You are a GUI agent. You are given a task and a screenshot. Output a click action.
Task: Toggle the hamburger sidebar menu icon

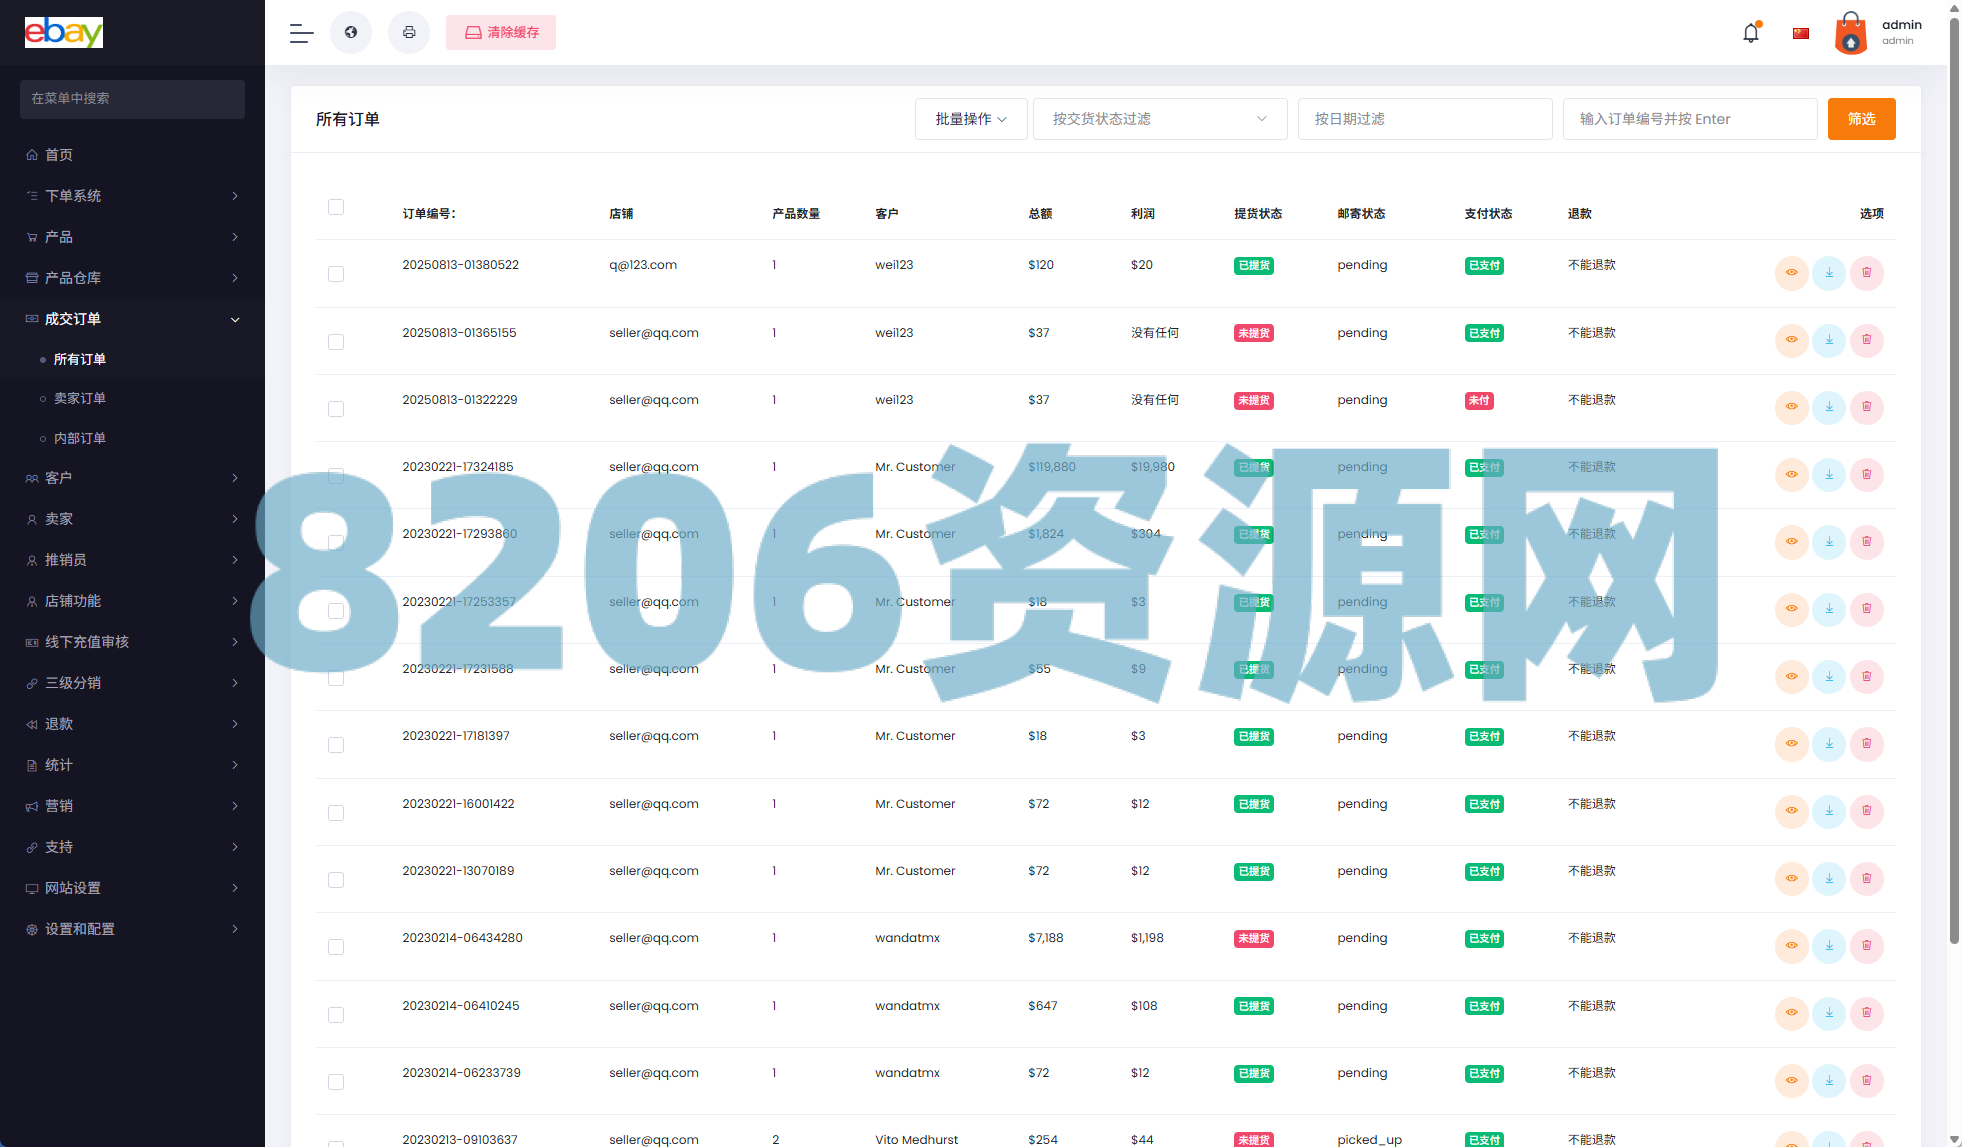(x=301, y=33)
